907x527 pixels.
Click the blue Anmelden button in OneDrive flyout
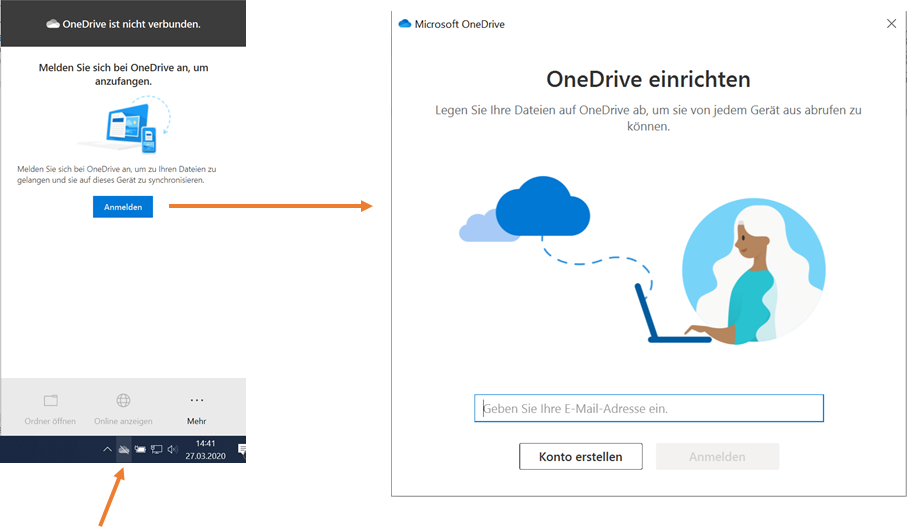point(123,207)
